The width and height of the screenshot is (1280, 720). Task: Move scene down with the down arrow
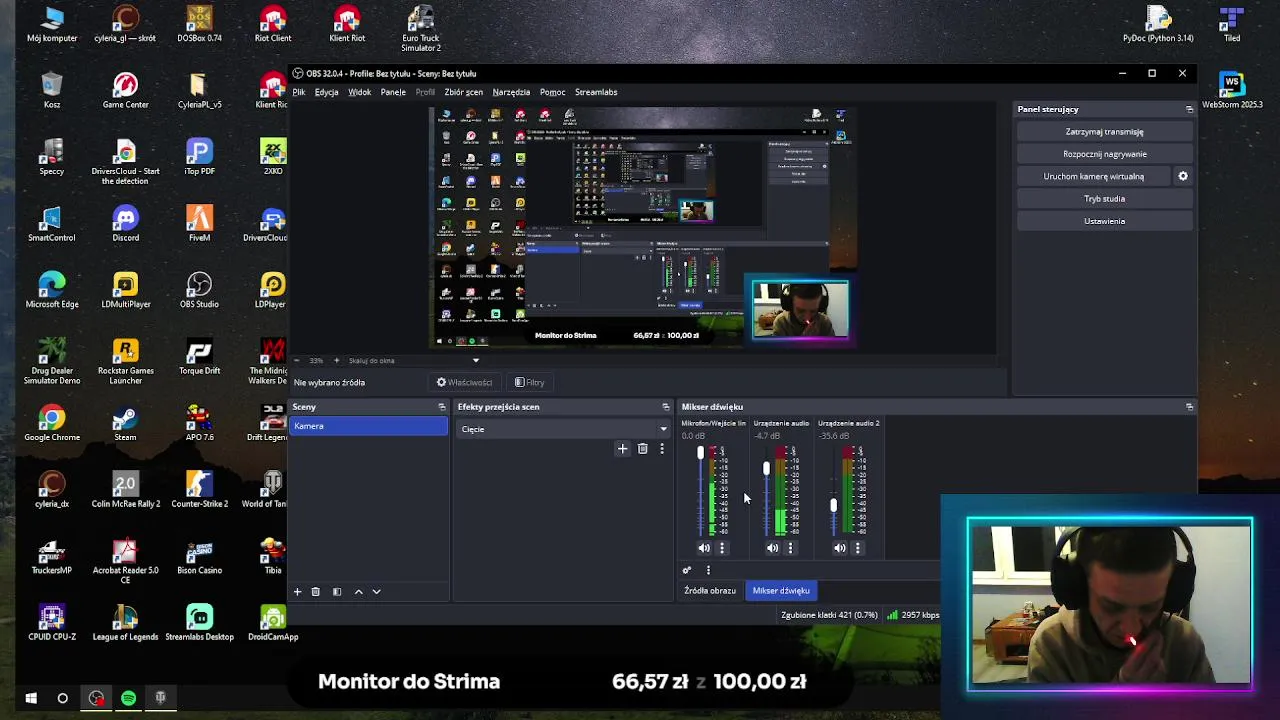377,592
